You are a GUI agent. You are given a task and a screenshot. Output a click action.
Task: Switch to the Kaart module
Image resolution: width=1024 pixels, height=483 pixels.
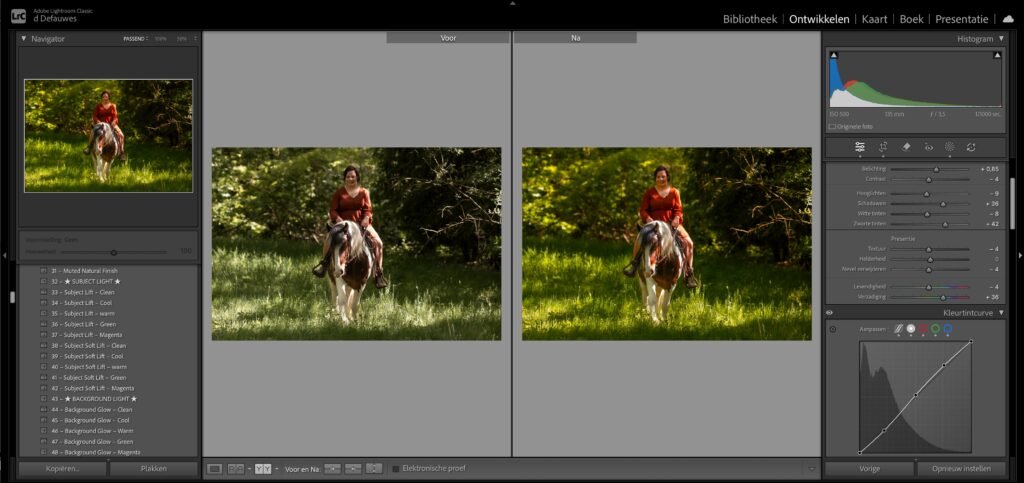(874, 19)
